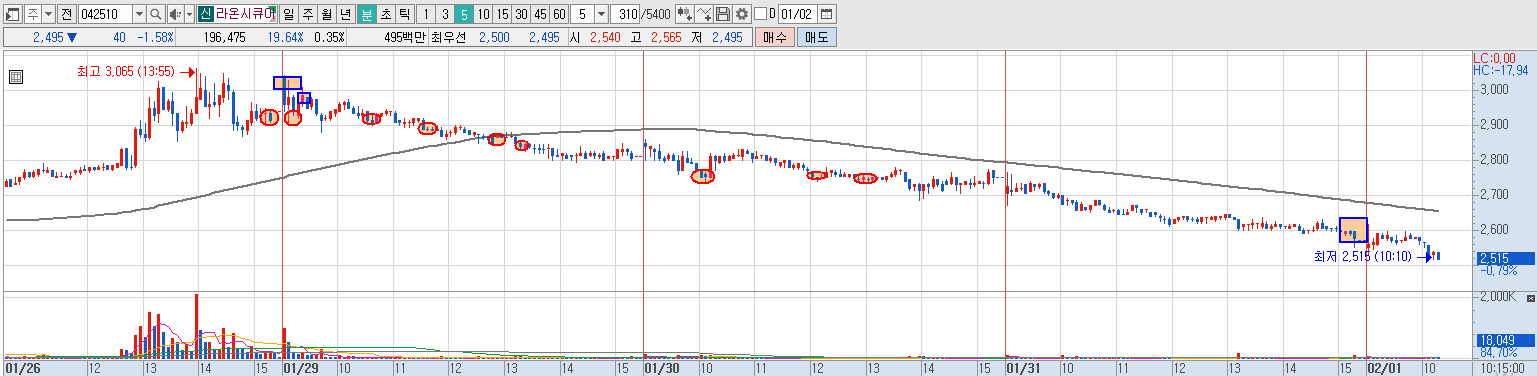
Task: Click the 02/01 date label on the time axis
Action: click(x=1385, y=368)
